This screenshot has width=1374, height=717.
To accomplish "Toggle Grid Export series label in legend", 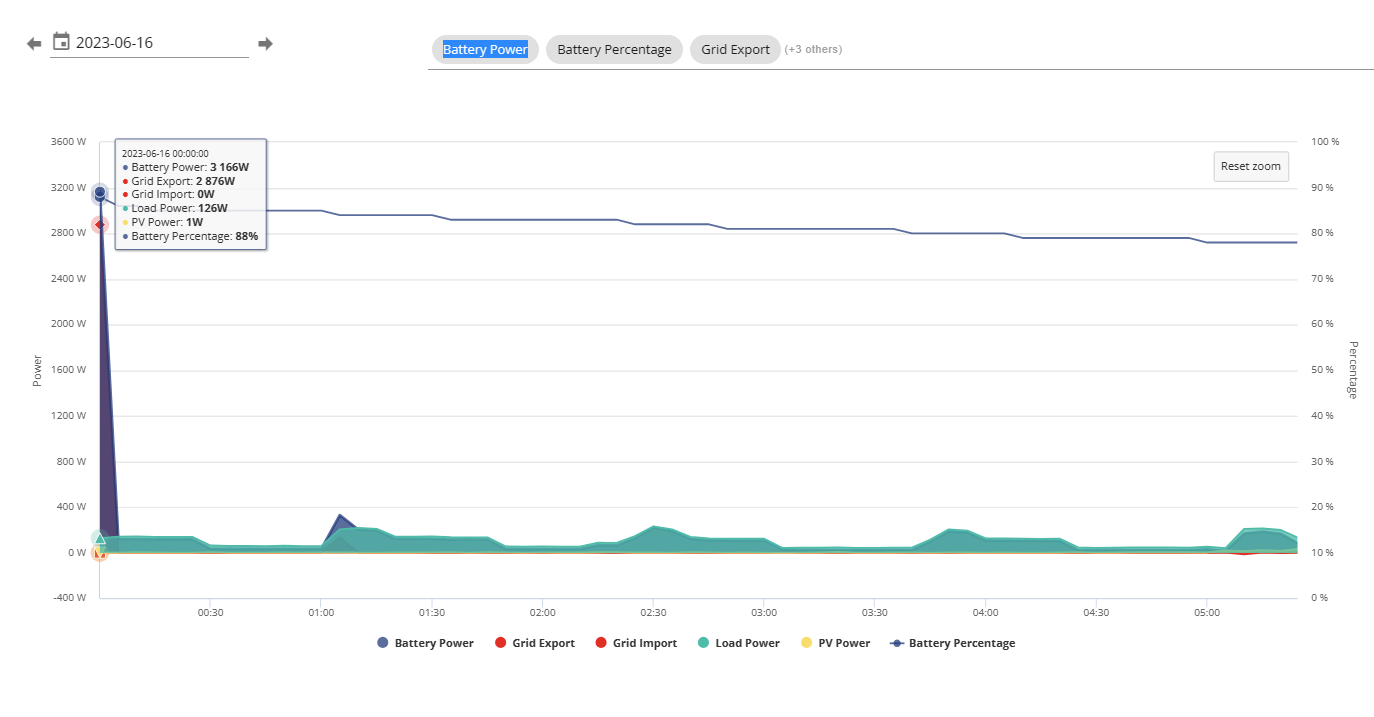I will click(x=543, y=643).
